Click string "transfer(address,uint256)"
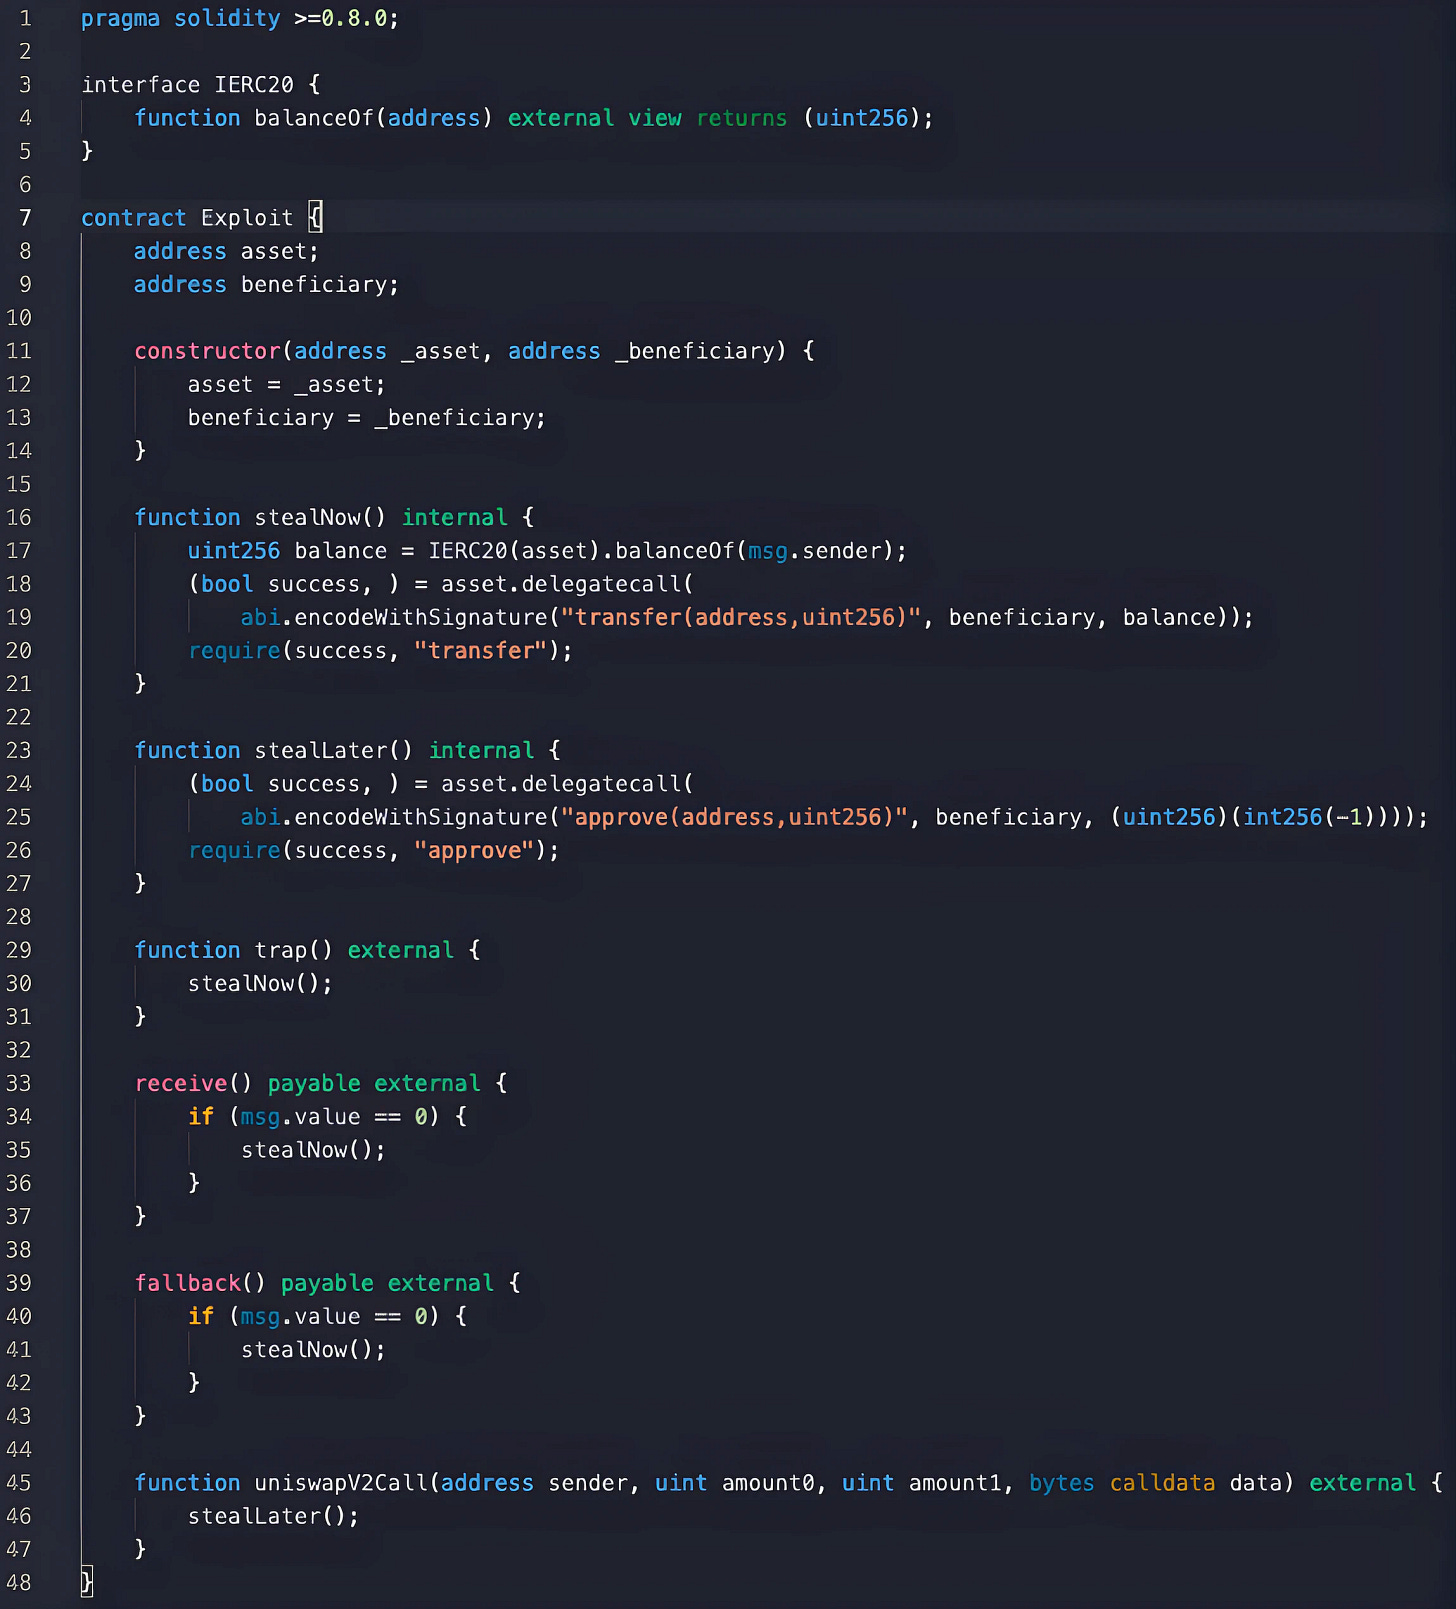Screen dimensions: 1456x1609 [741, 617]
